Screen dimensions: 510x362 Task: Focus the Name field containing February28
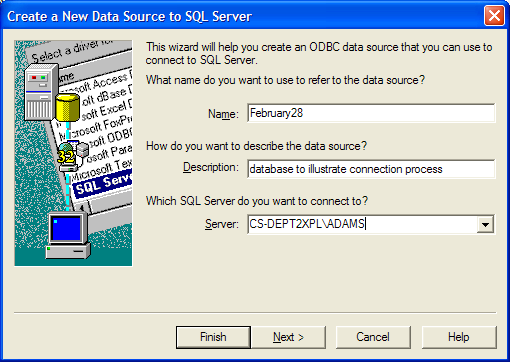pyautogui.click(x=371, y=113)
